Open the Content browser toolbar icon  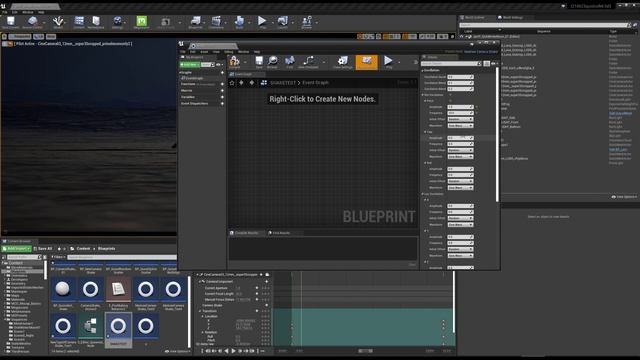coord(79,22)
